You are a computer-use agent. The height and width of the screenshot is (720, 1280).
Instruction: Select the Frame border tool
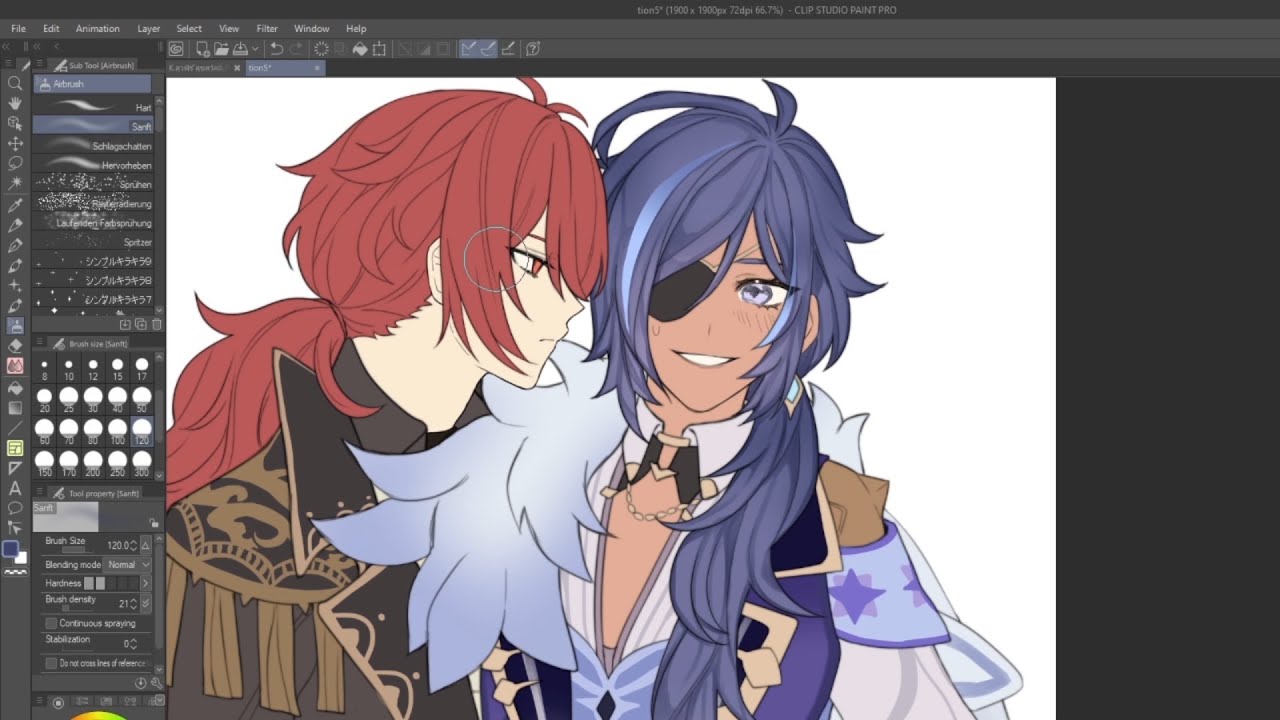pyautogui.click(x=15, y=448)
